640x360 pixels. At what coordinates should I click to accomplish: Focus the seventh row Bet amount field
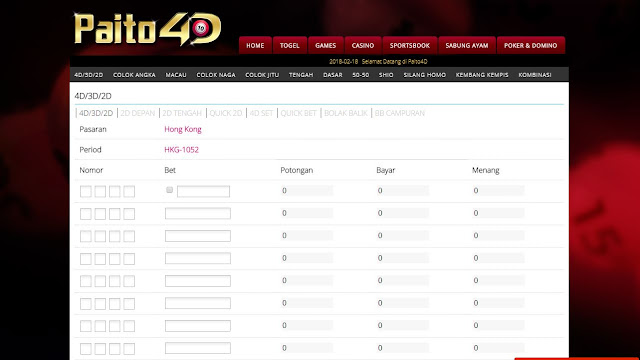pyautogui.click(x=198, y=326)
